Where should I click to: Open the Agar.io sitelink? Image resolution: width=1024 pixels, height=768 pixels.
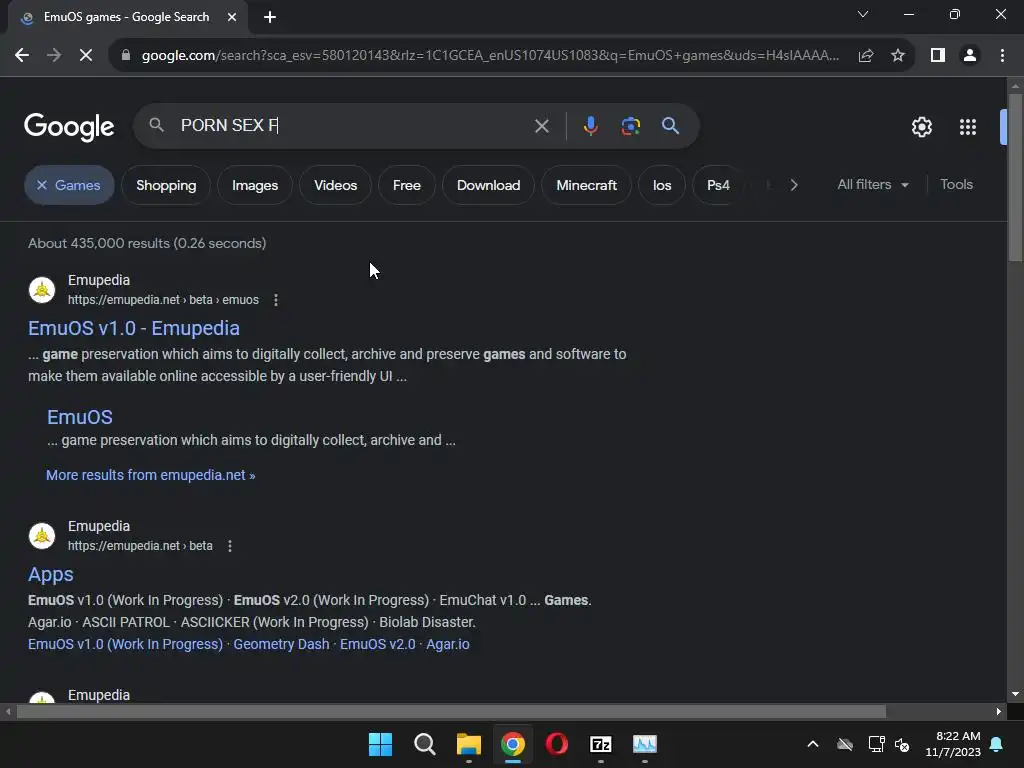pos(448,644)
